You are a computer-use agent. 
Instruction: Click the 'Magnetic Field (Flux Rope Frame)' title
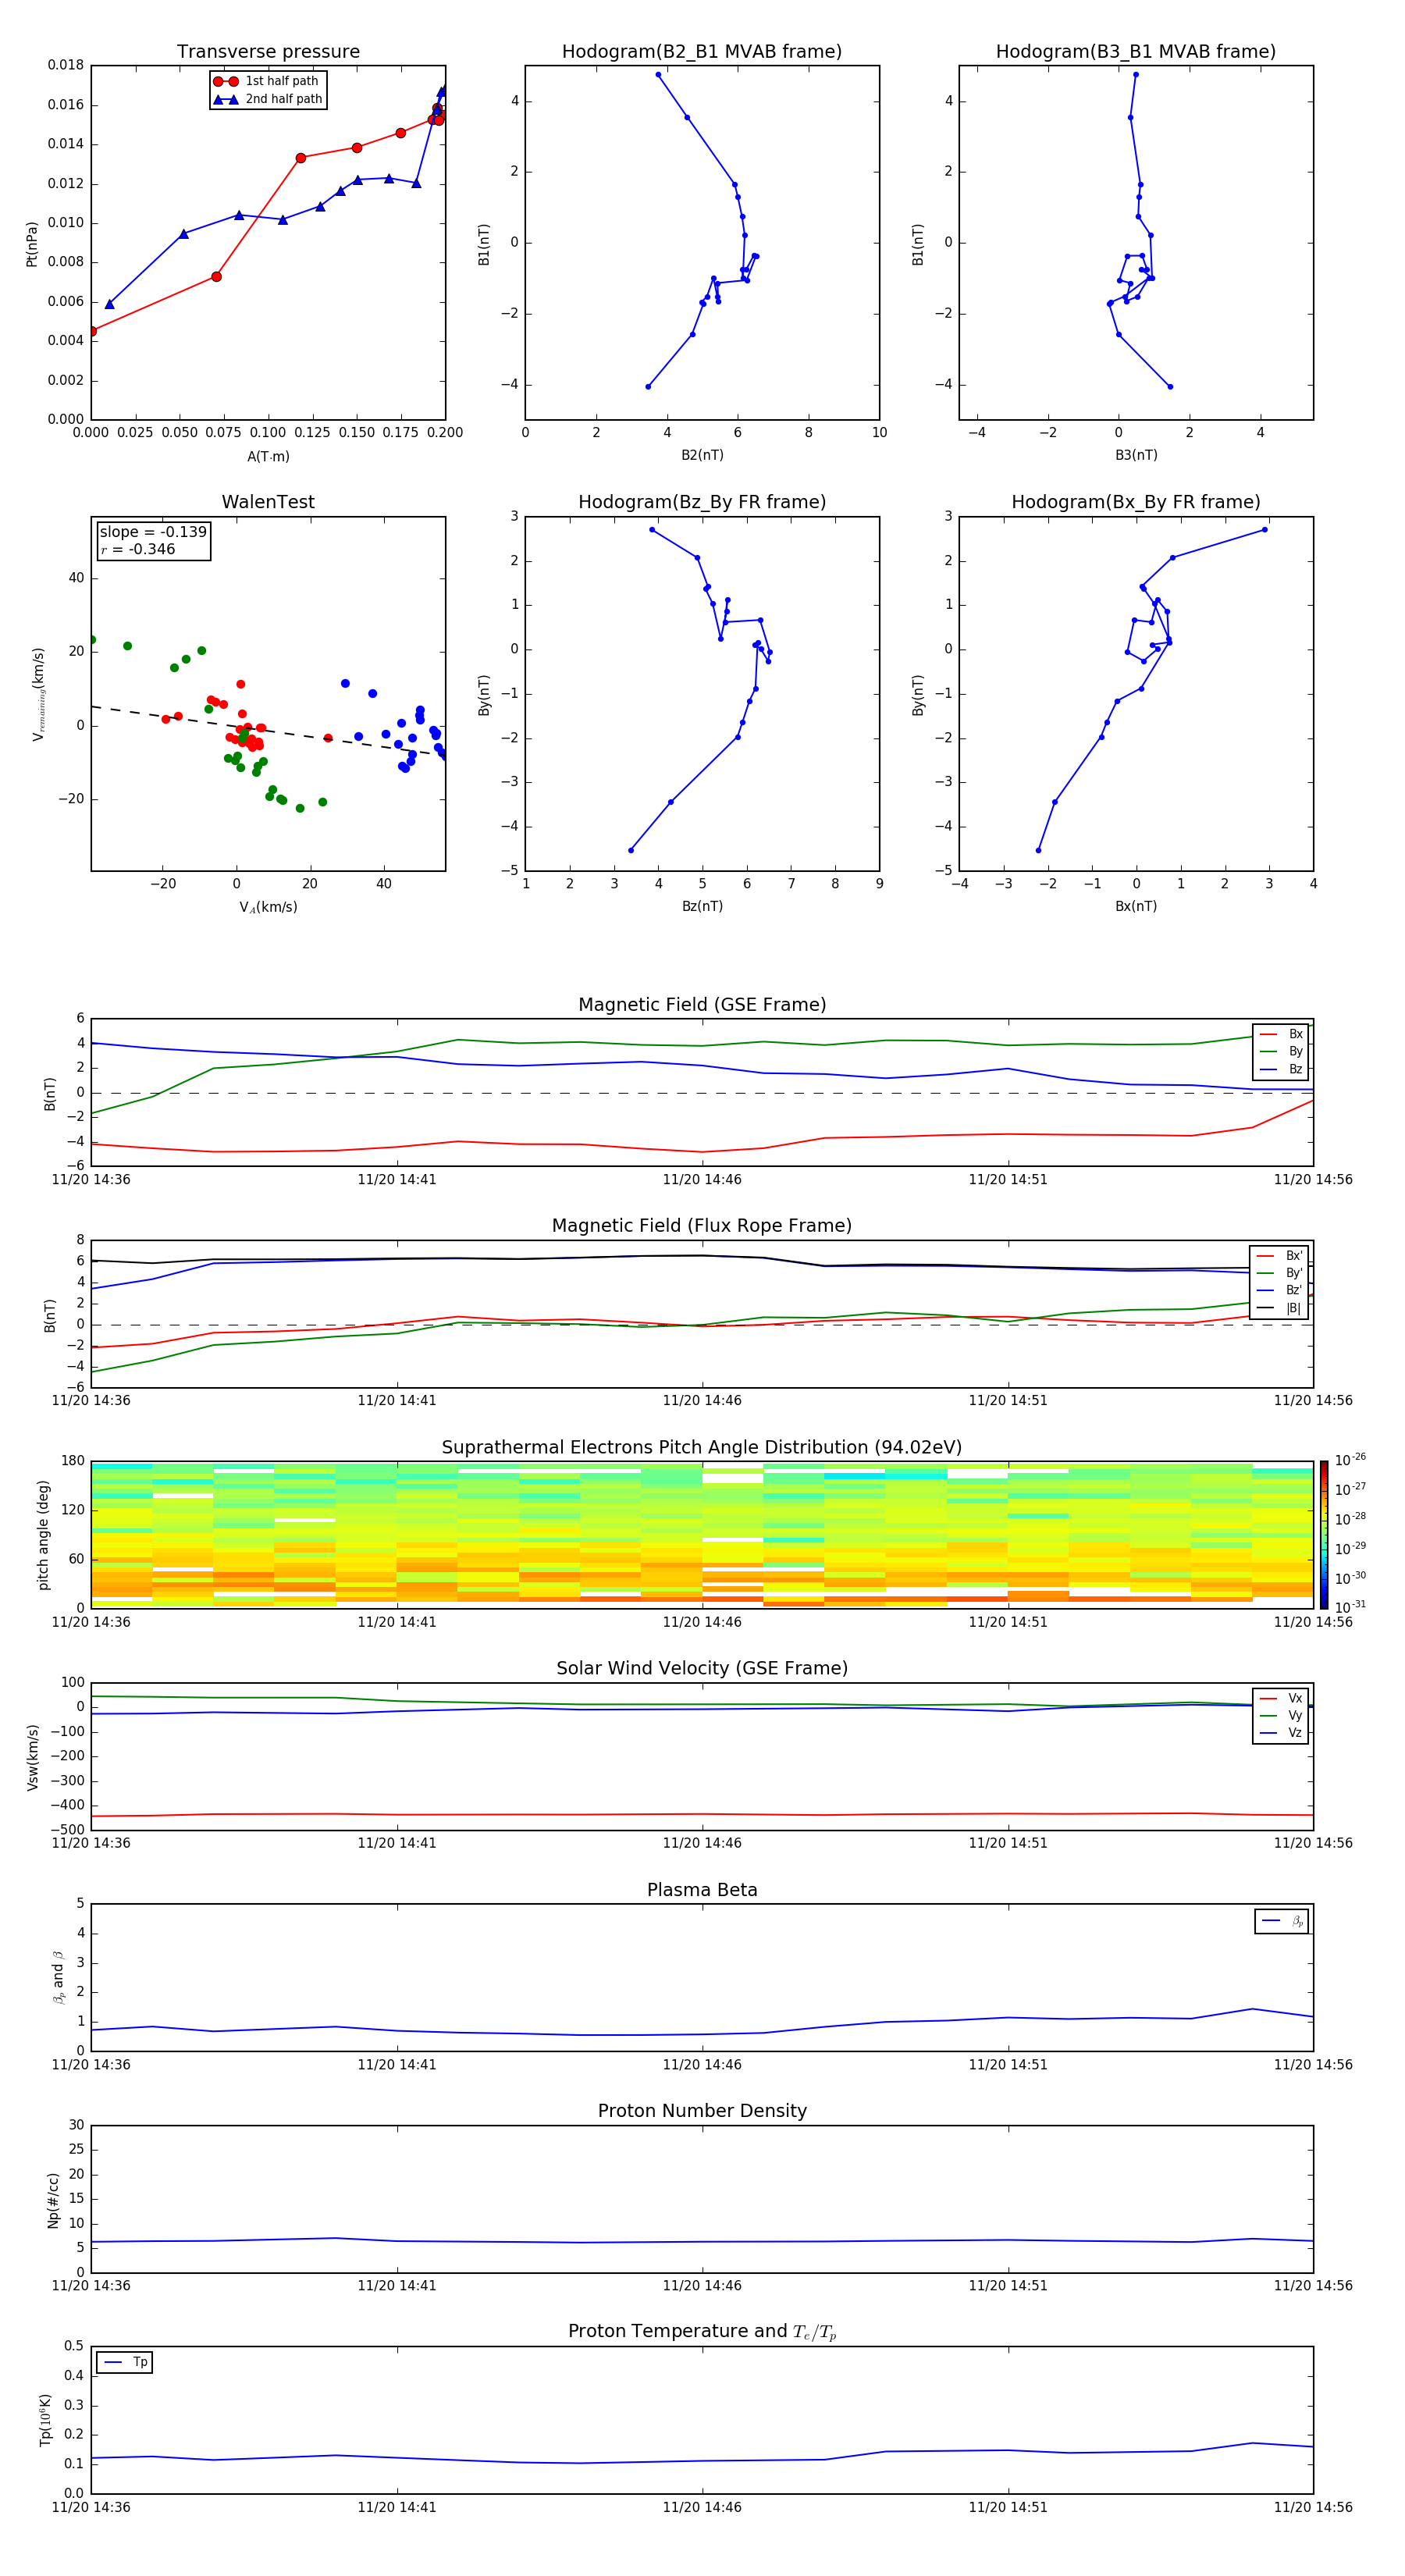(702, 1226)
